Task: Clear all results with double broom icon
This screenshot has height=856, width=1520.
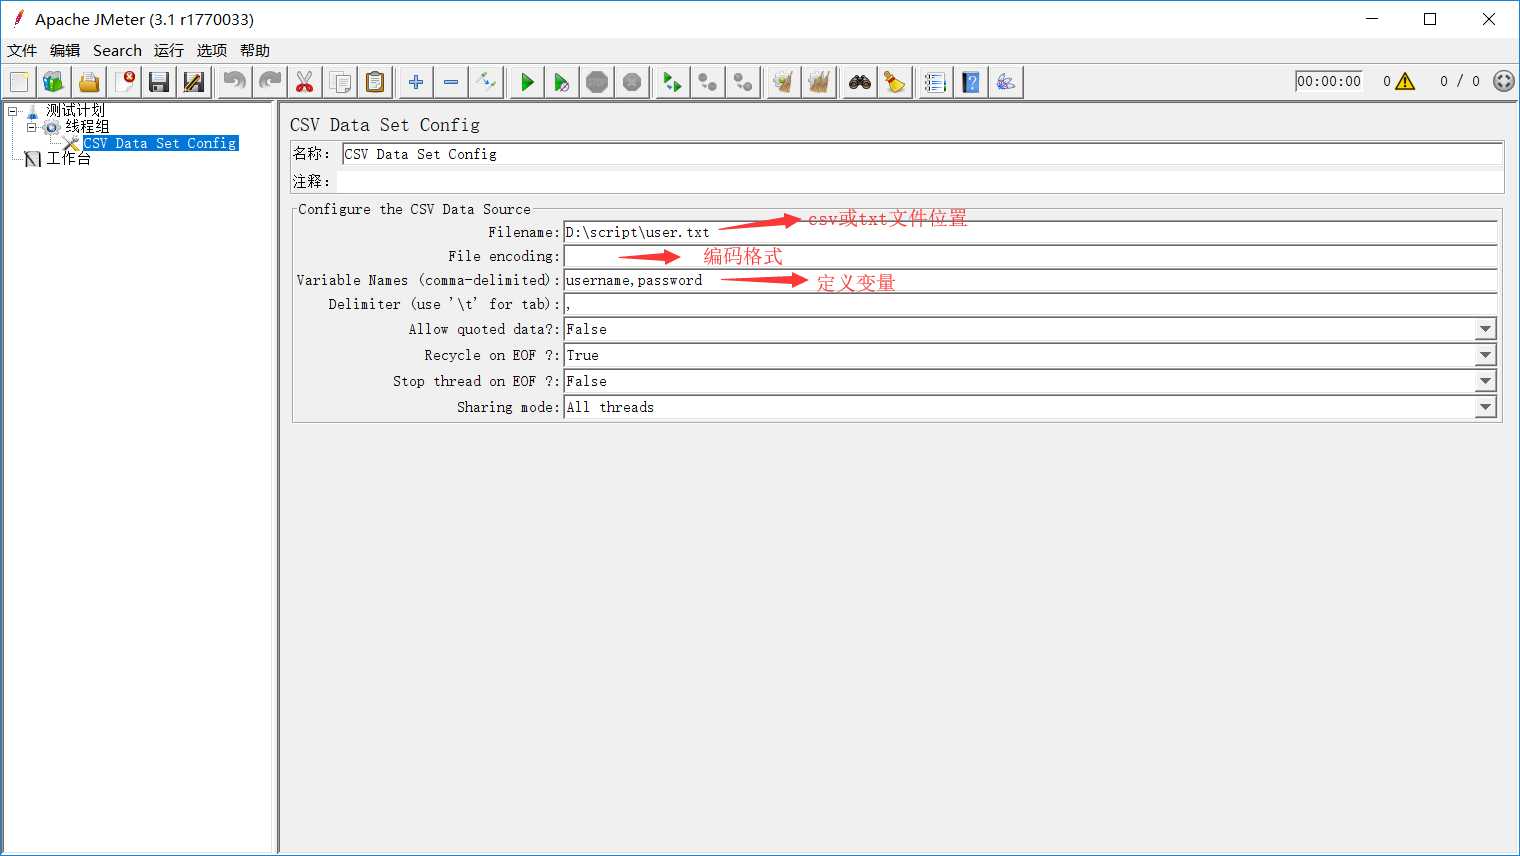Action: click(x=819, y=82)
